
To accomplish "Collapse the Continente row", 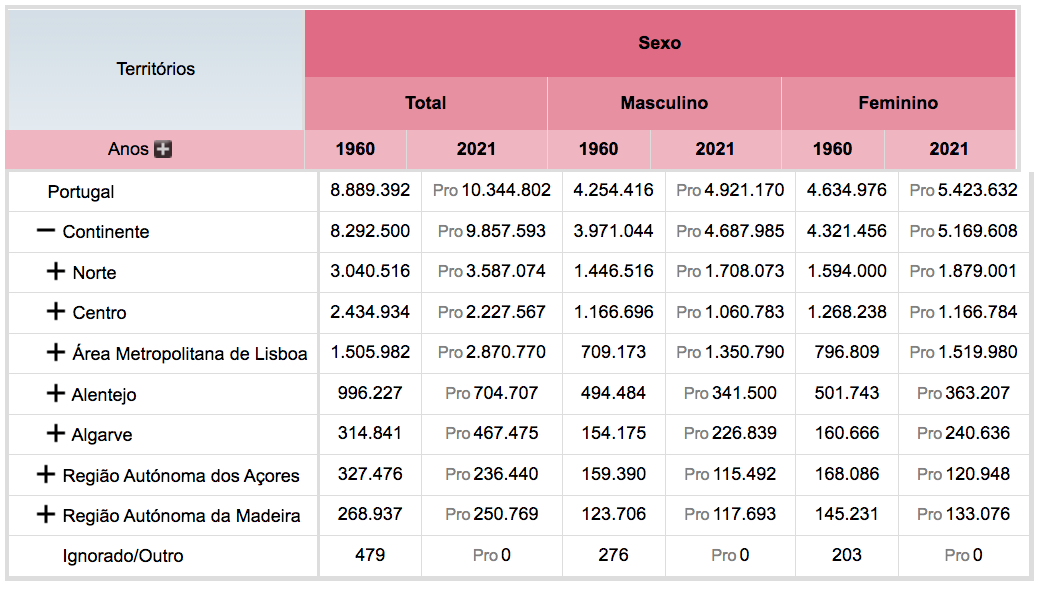I will click(45, 231).
